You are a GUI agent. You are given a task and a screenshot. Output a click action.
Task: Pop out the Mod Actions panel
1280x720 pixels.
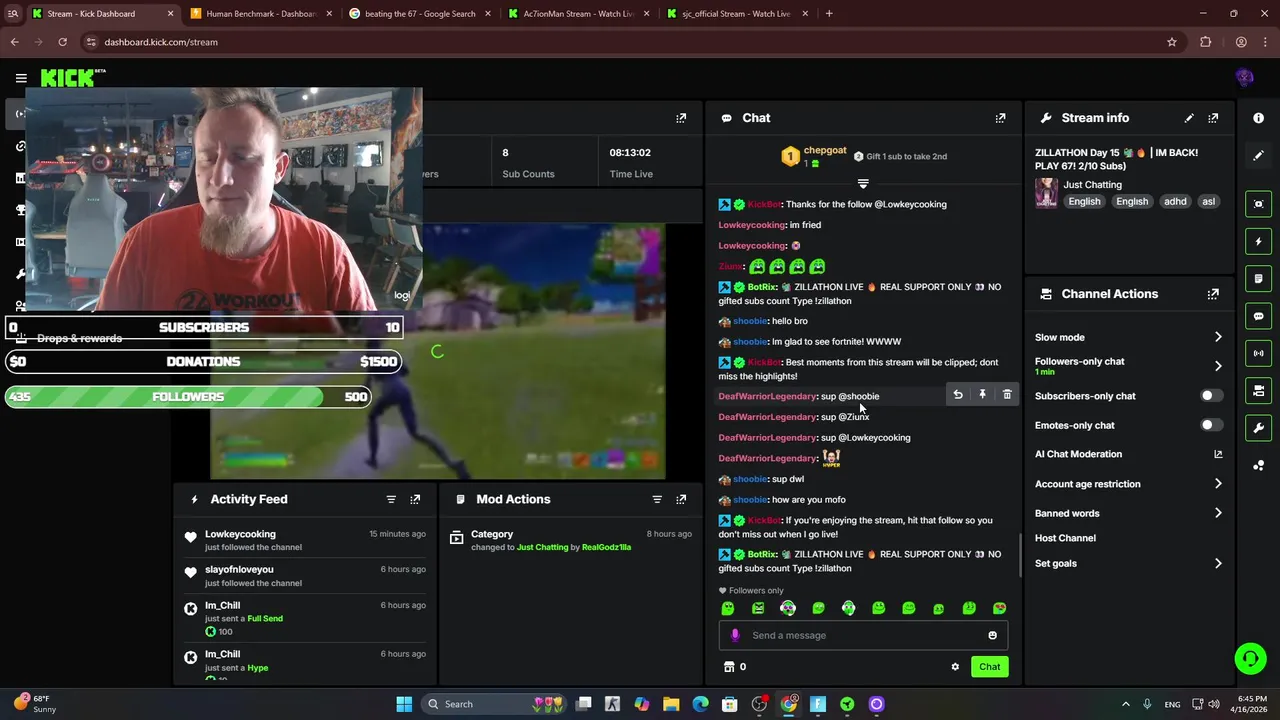(x=681, y=499)
